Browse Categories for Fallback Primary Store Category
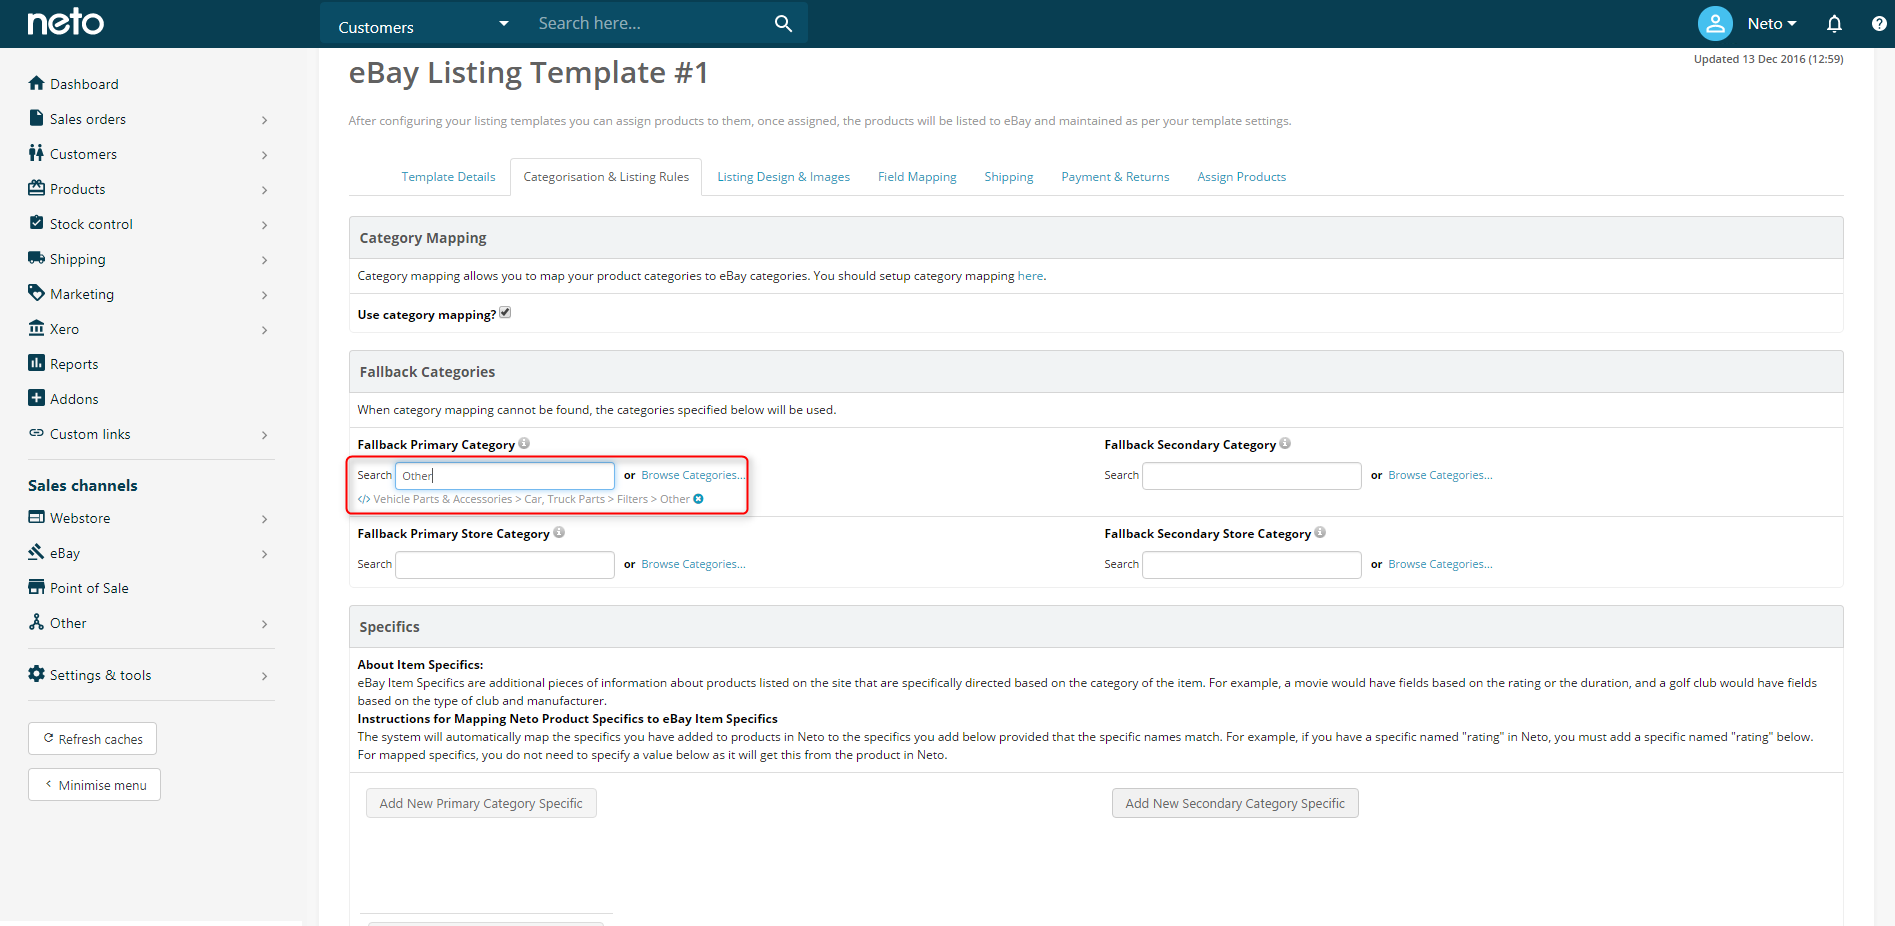This screenshot has height=926, width=1895. pos(693,564)
